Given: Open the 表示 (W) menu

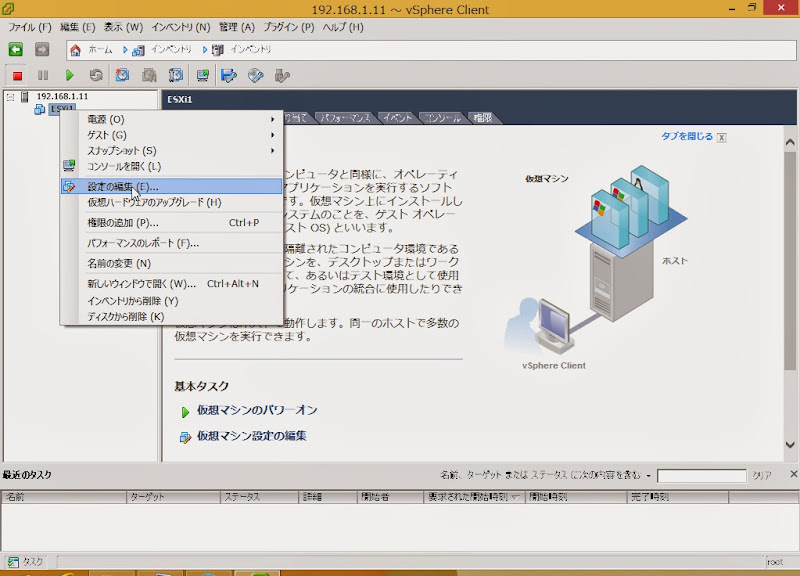Looking at the screenshot, I should (123, 28).
